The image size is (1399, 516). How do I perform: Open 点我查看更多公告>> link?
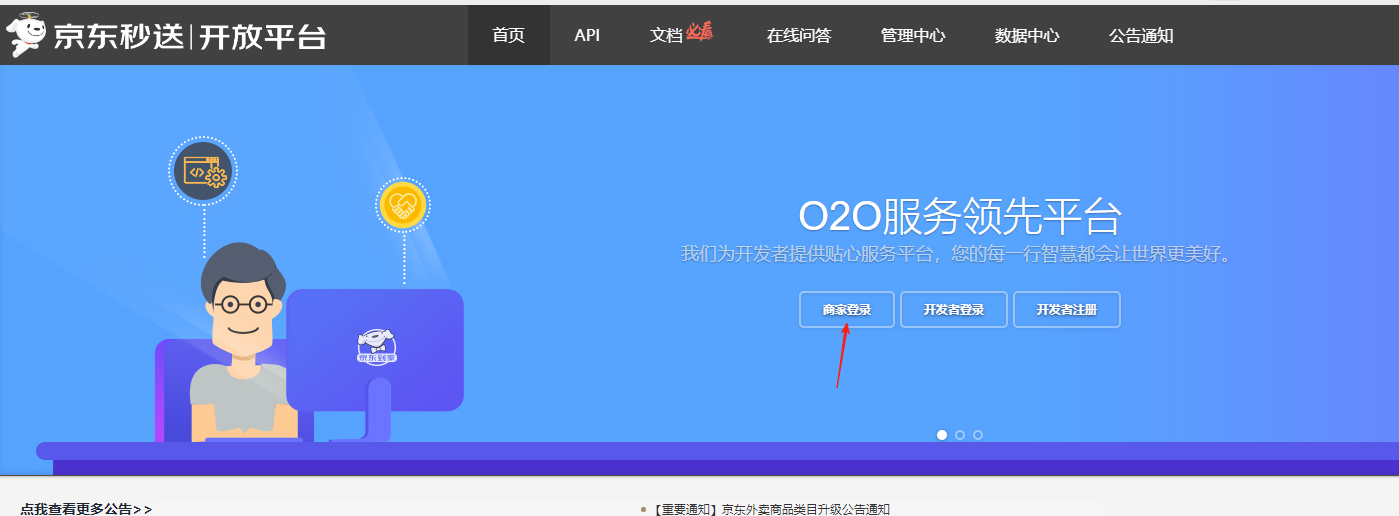tap(86, 509)
